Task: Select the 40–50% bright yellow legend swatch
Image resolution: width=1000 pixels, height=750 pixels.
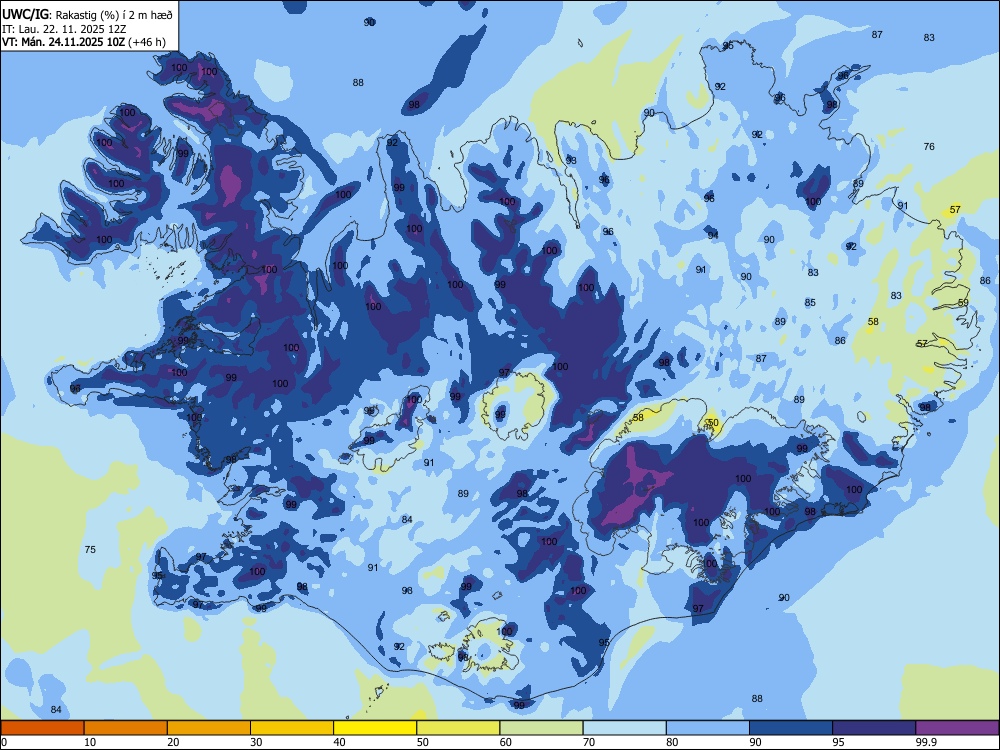Action: [x=375, y=728]
